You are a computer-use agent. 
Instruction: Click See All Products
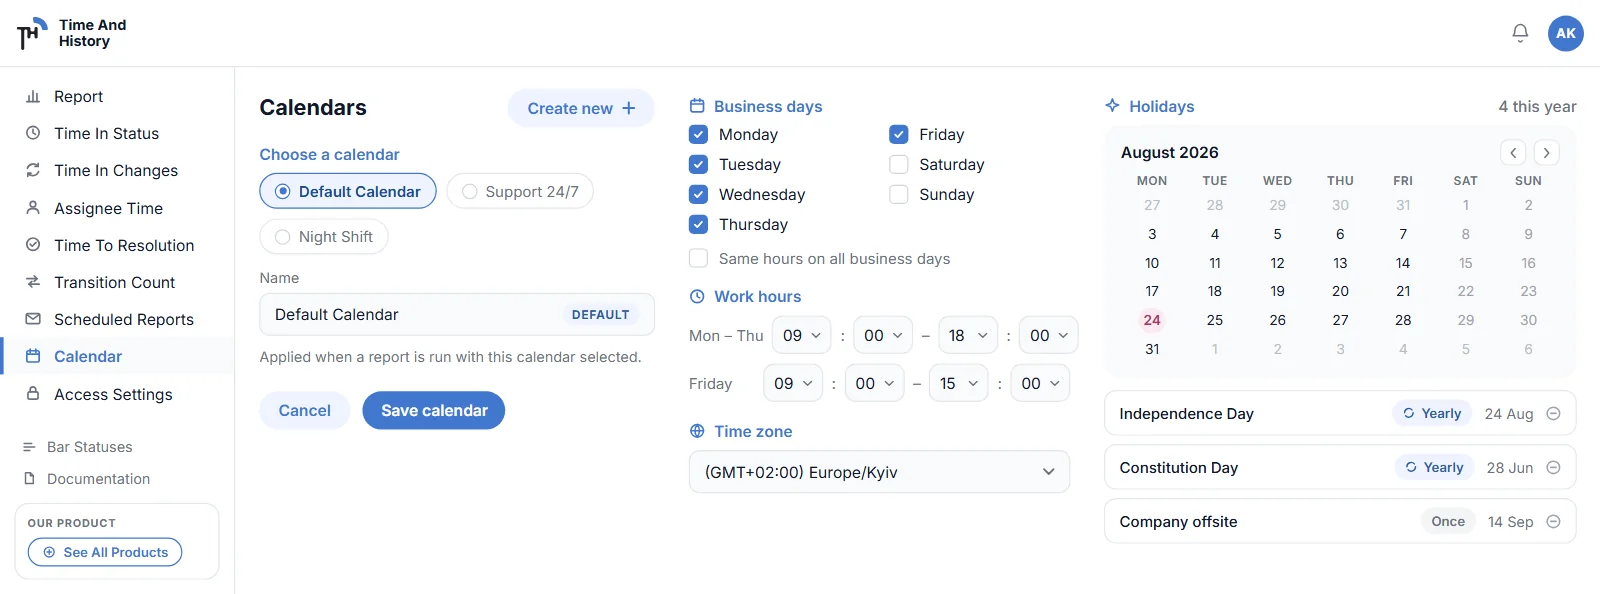(105, 552)
